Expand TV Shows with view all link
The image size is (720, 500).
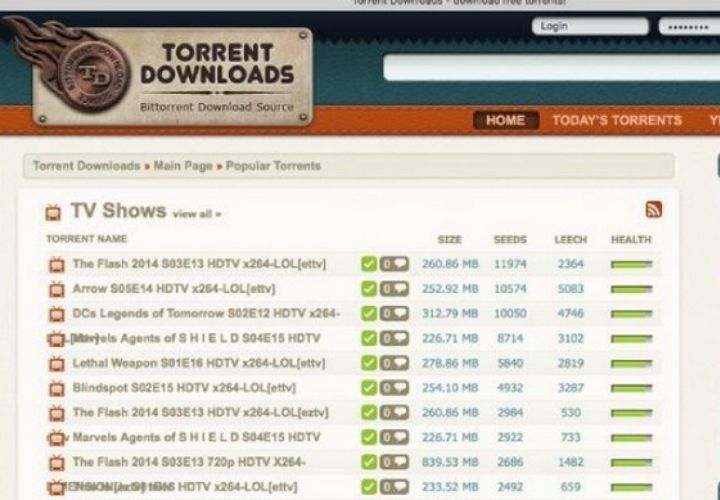pyautogui.click(x=197, y=214)
